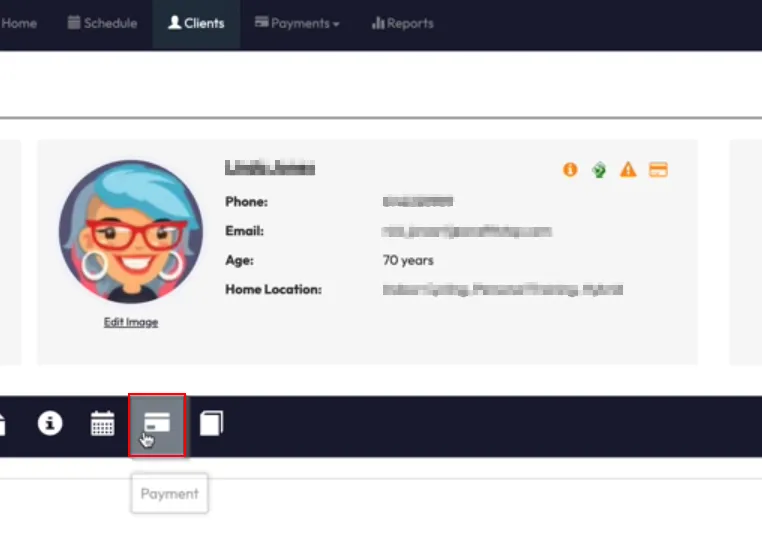This screenshot has height=546, width=762.
Task: Click the home icon at toolbar's left edge
Action: (x=2, y=424)
